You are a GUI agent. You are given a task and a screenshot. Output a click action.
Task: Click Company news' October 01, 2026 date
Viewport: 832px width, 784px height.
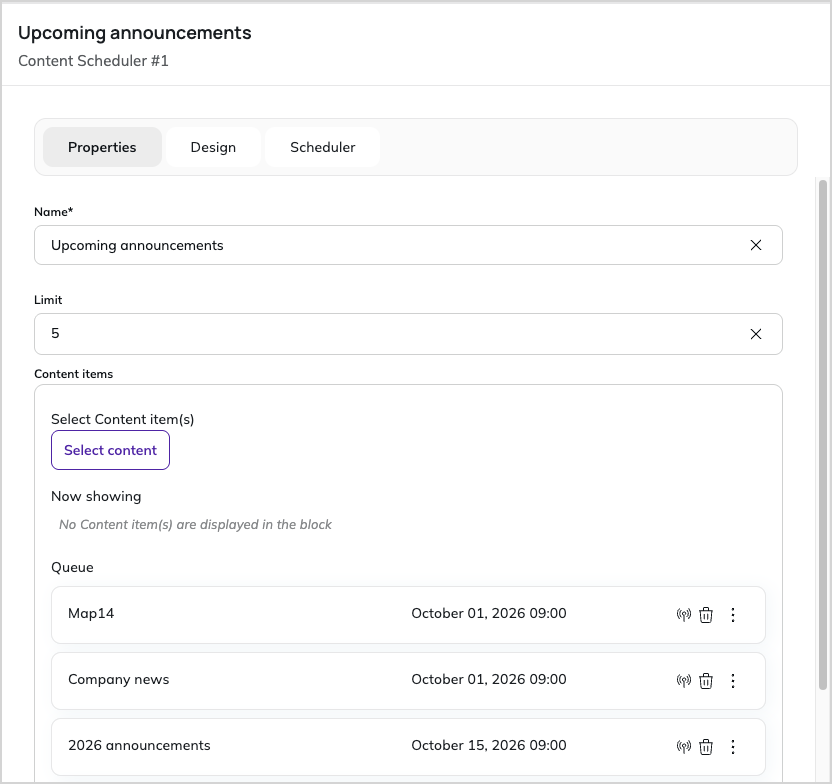pyautogui.click(x=489, y=680)
